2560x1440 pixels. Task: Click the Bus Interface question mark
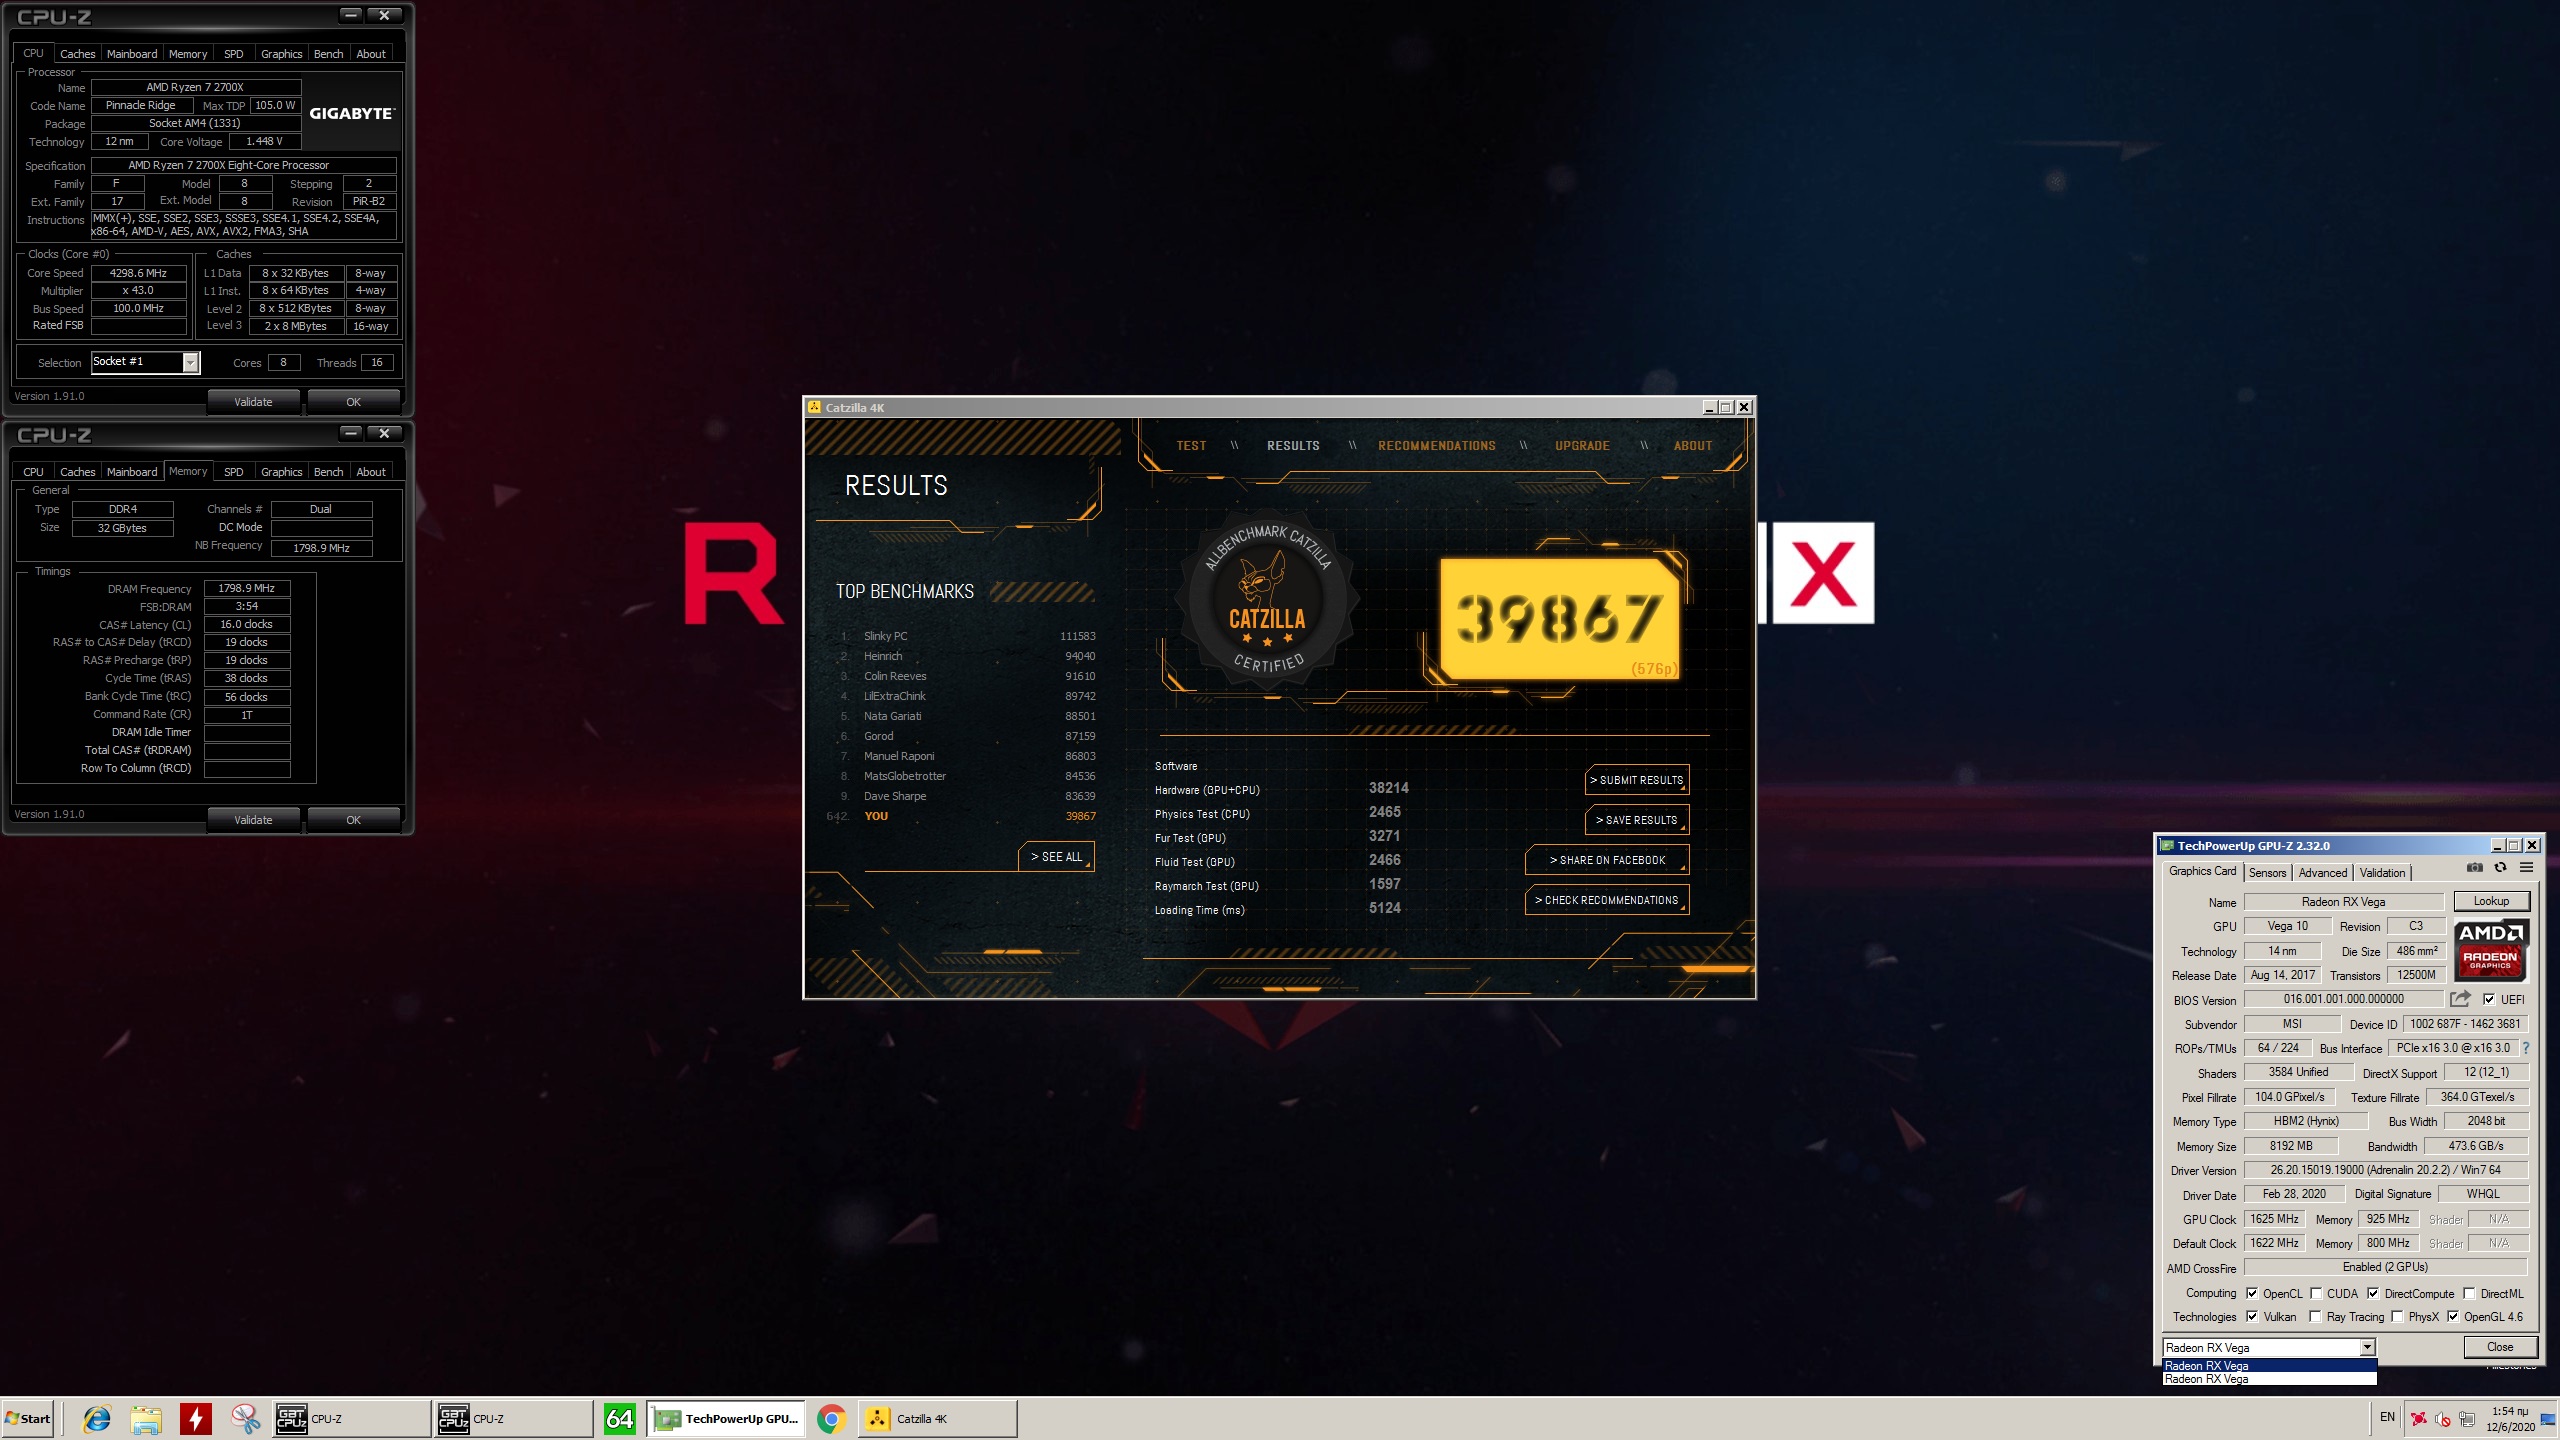(x=2526, y=1048)
